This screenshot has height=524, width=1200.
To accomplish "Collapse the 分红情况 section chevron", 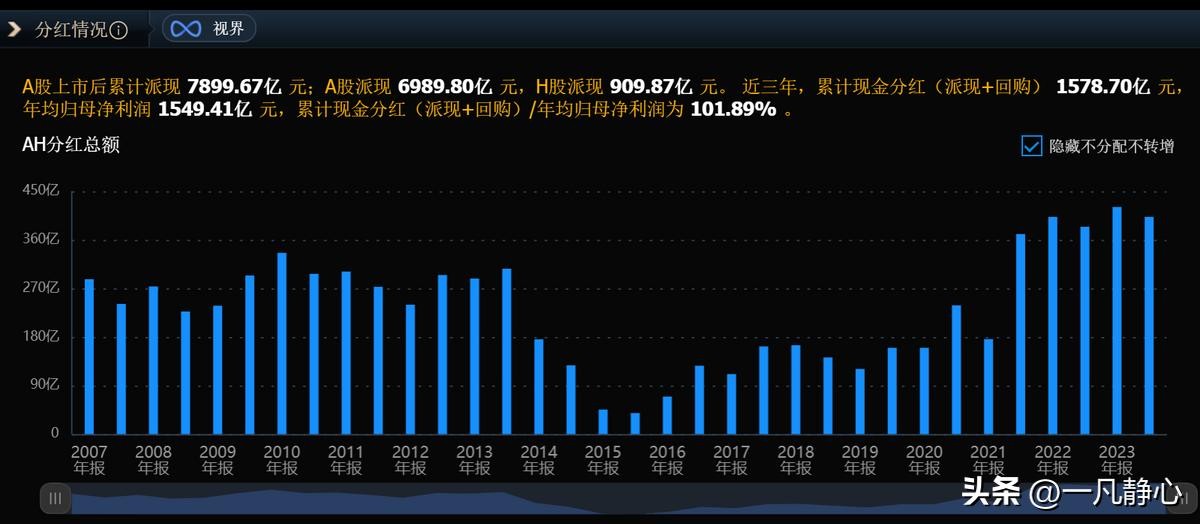I will 14,29.
